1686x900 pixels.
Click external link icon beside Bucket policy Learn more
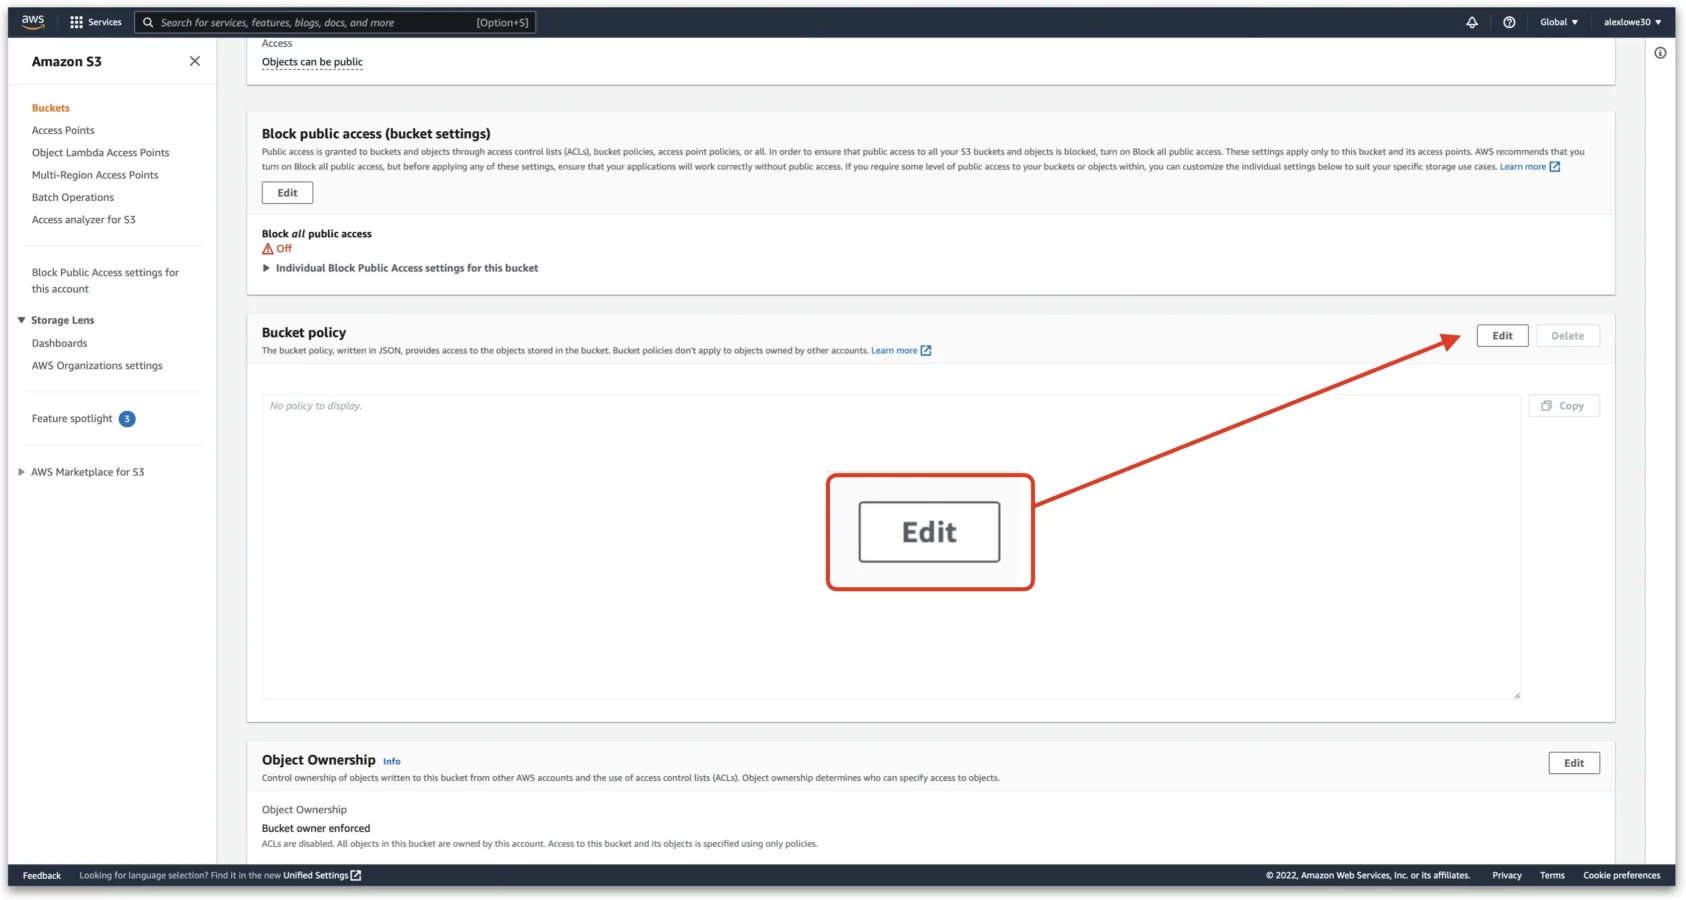click(926, 351)
